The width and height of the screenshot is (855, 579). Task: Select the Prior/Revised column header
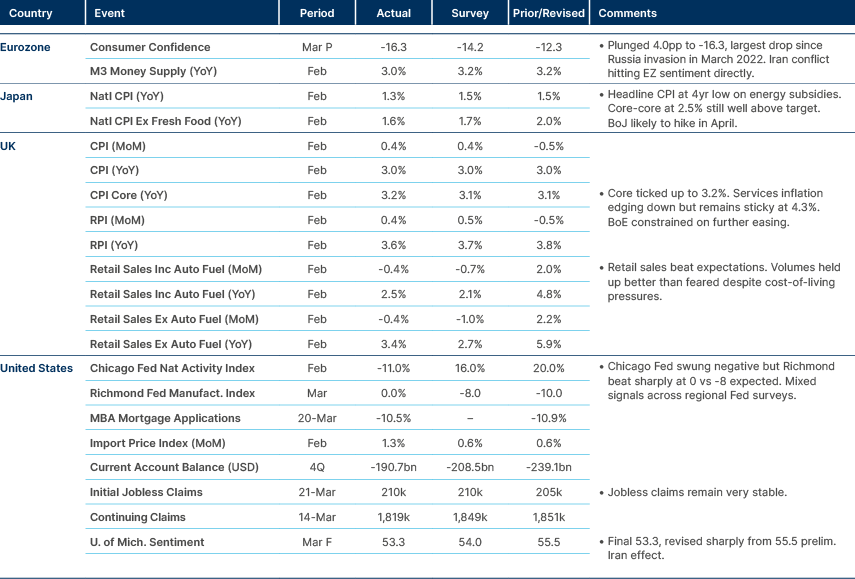(x=548, y=13)
